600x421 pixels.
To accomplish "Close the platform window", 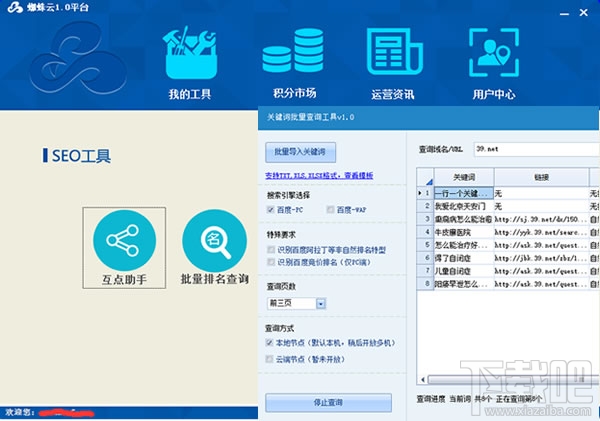I will pyautogui.click(x=584, y=13).
